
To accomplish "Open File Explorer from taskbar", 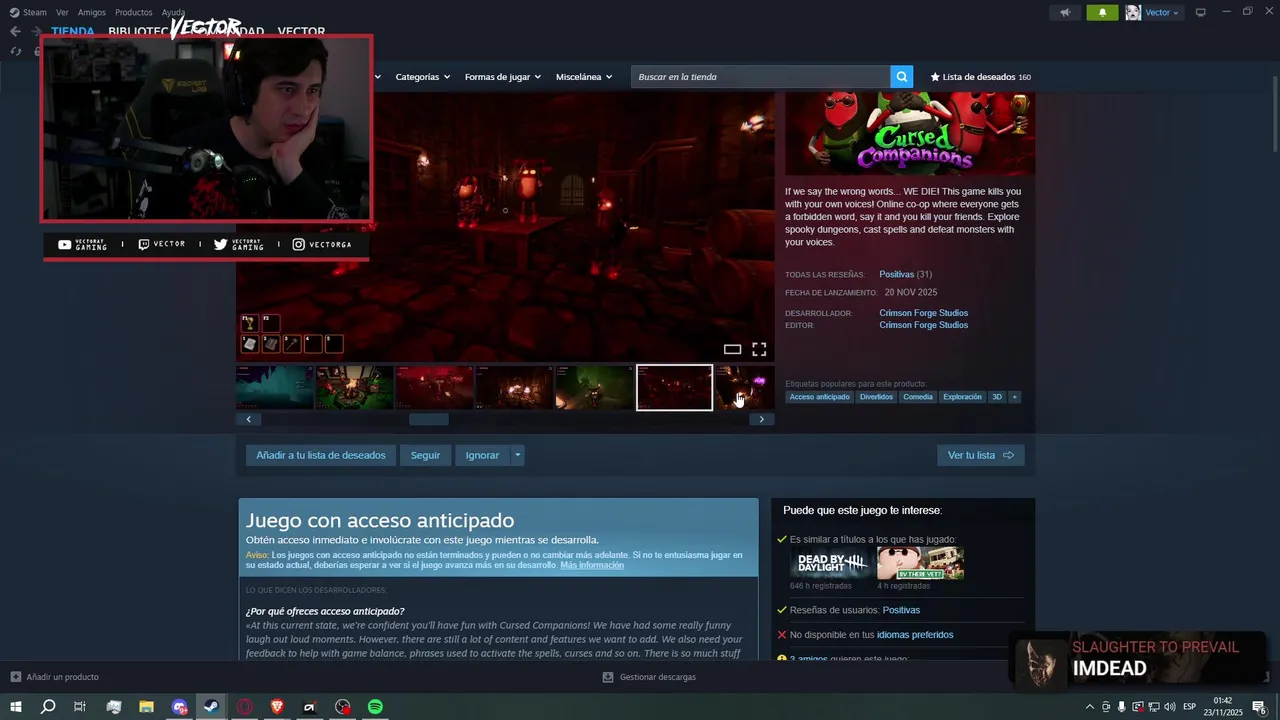I will point(146,707).
